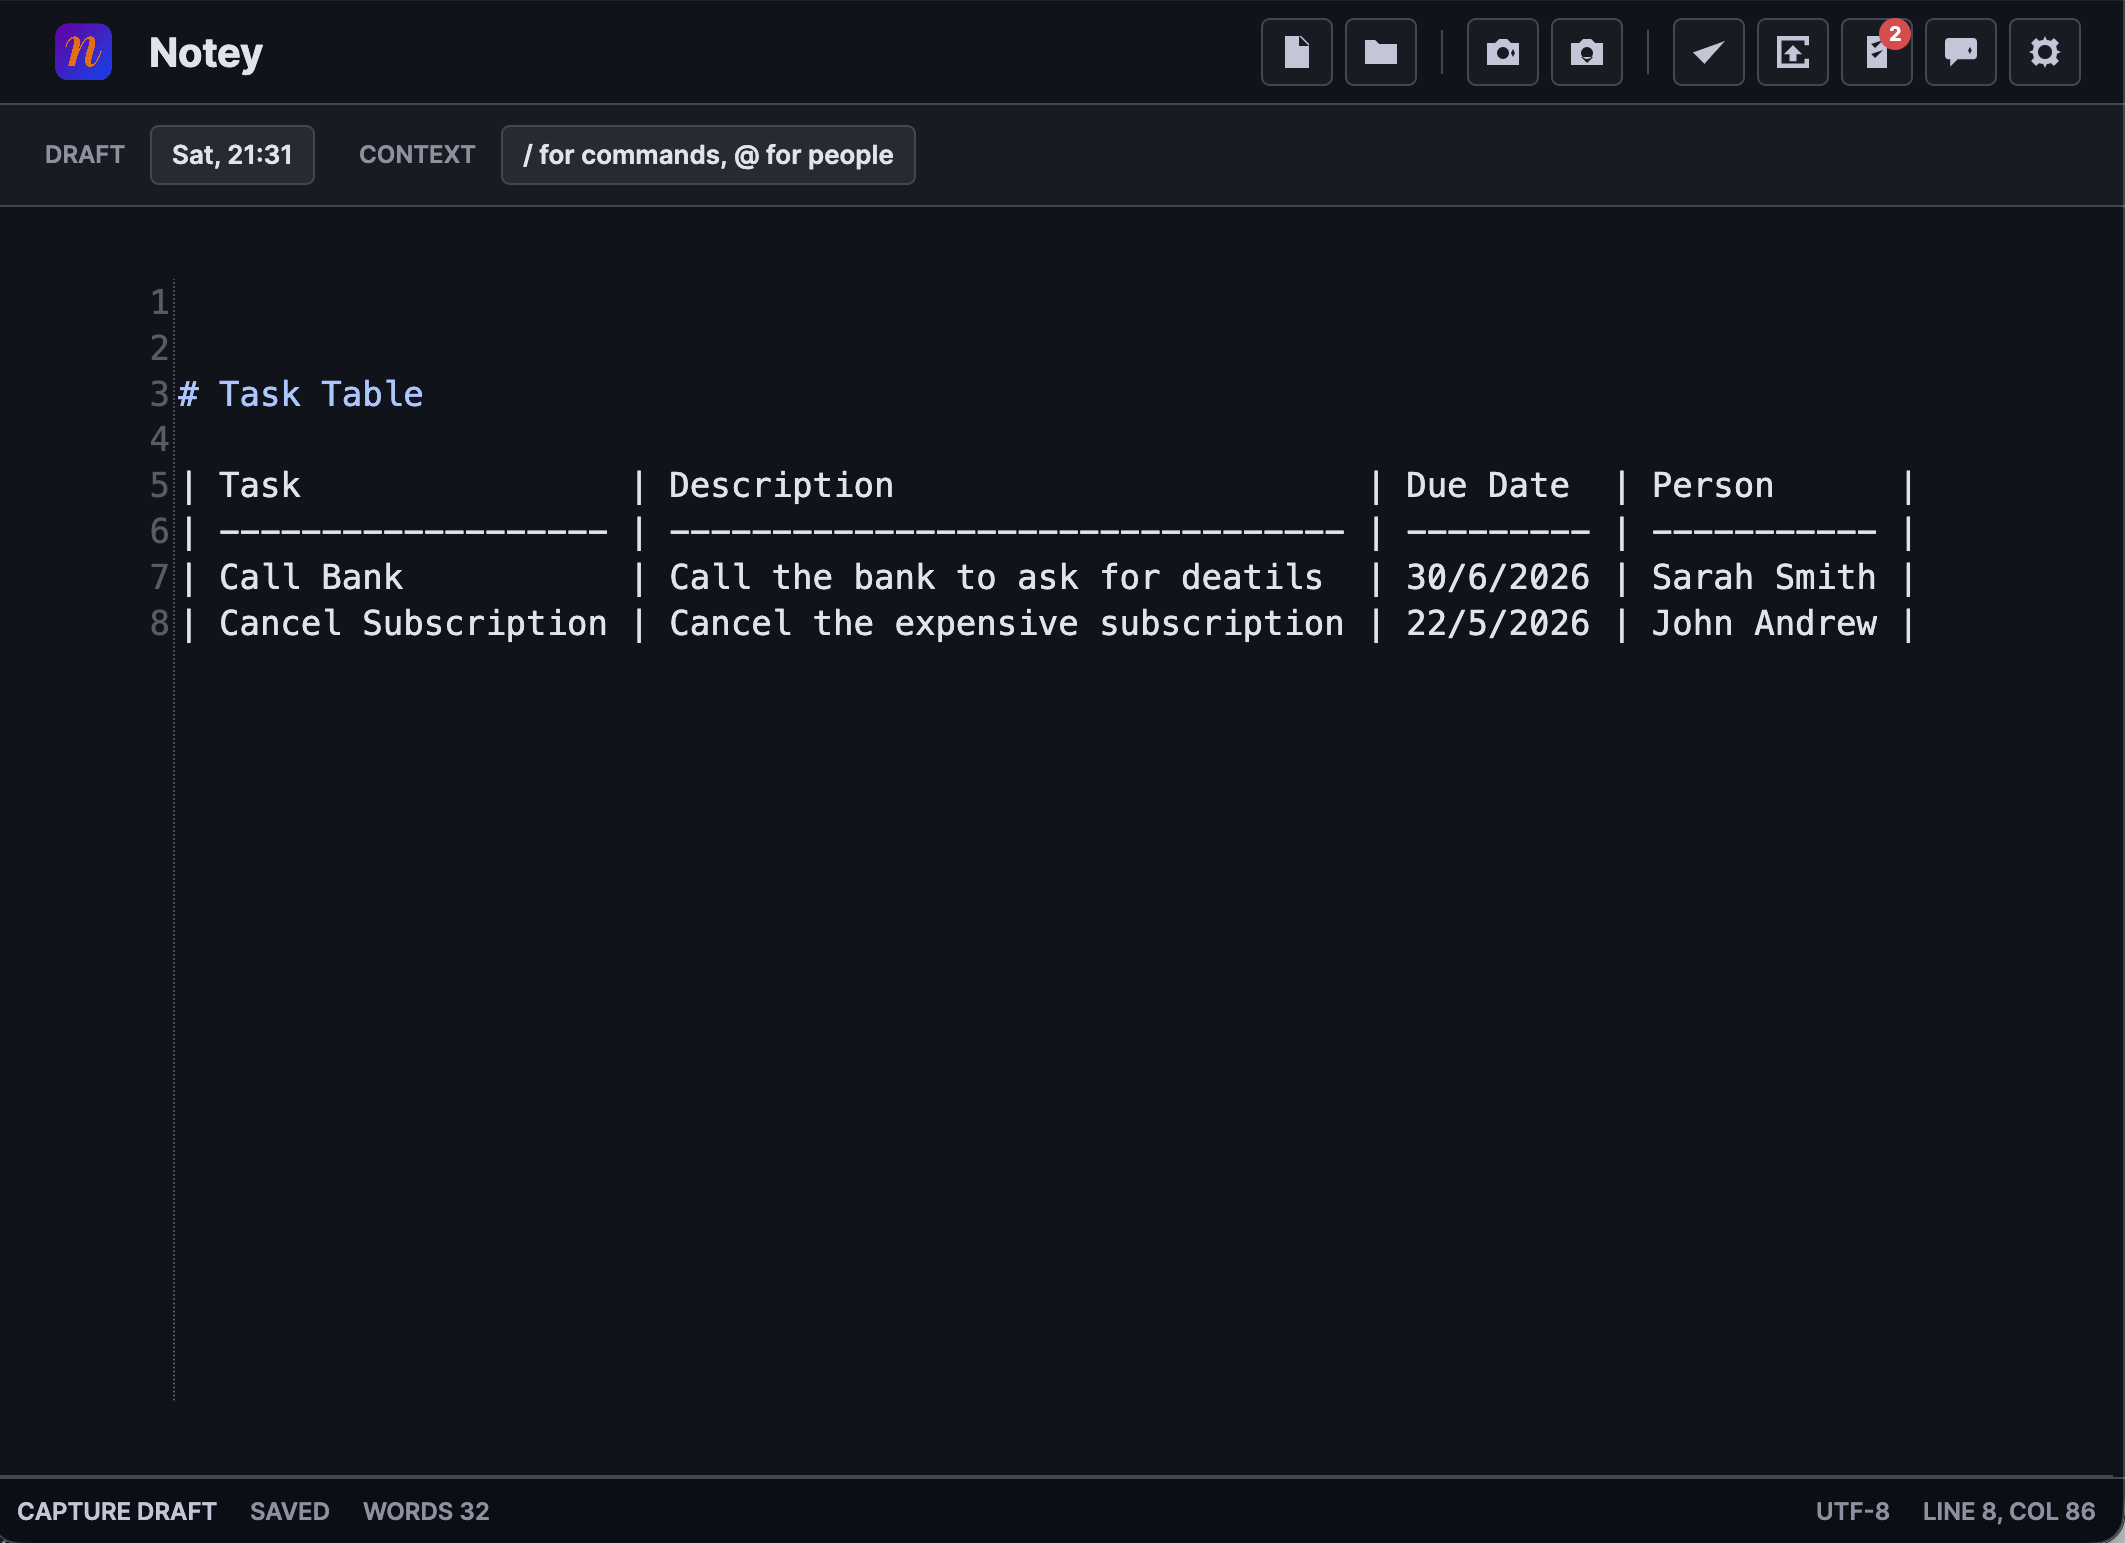The height and width of the screenshot is (1543, 2125).
Task: Click 'Cancel the expensive subscription' text
Action: (1006, 623)
